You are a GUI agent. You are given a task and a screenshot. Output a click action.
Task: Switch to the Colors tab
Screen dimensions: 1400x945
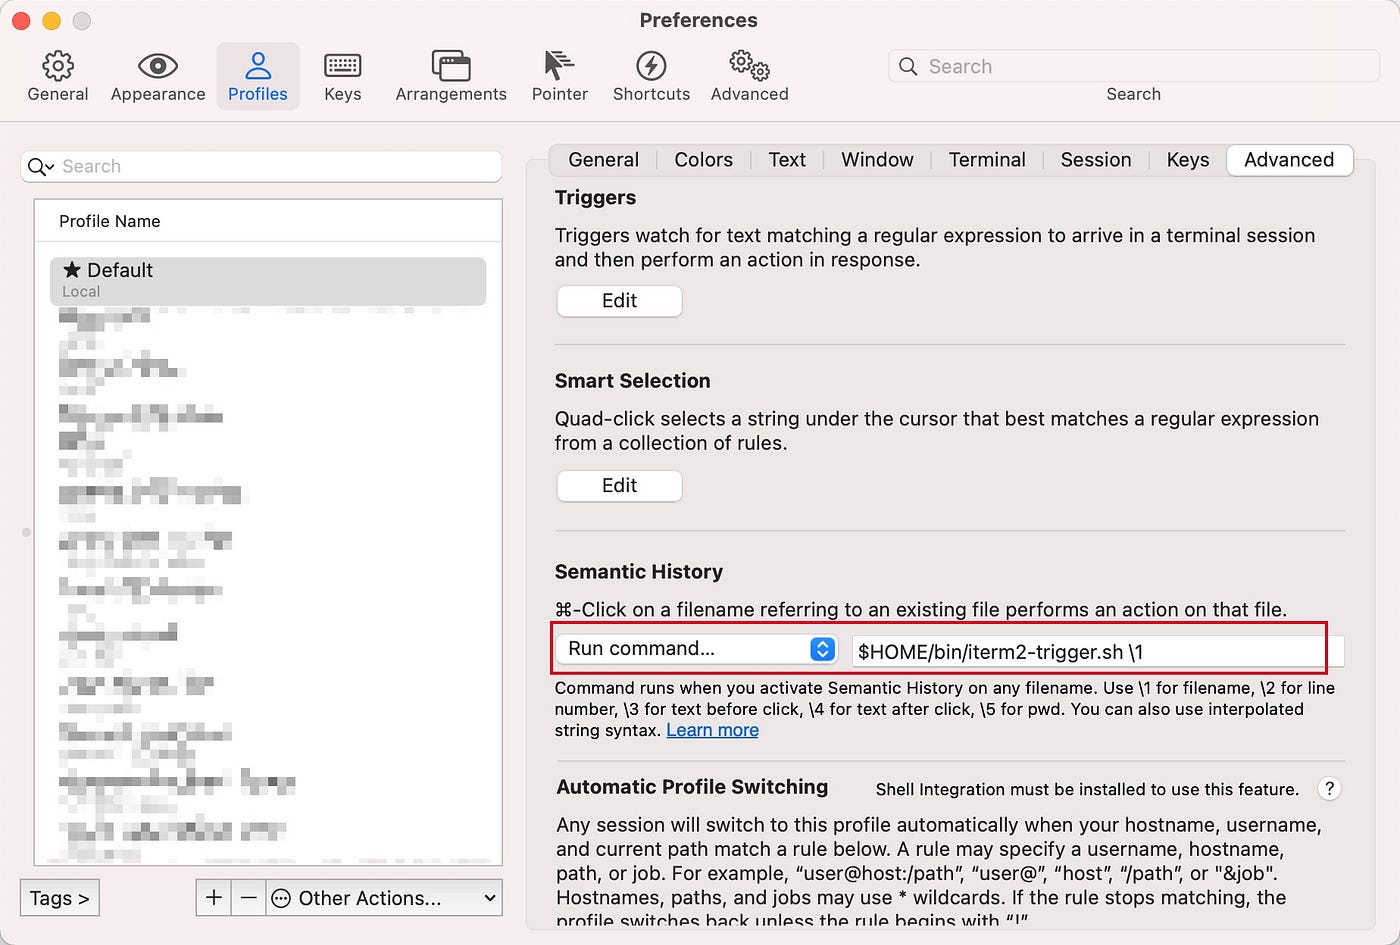[x=703, y=160]
